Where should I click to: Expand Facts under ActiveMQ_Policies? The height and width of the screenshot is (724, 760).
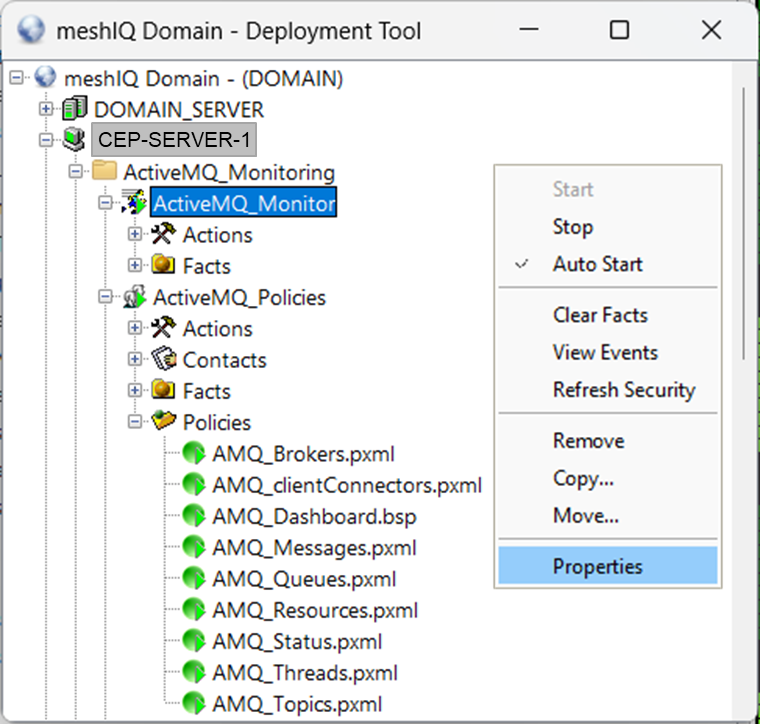point(135,390)
